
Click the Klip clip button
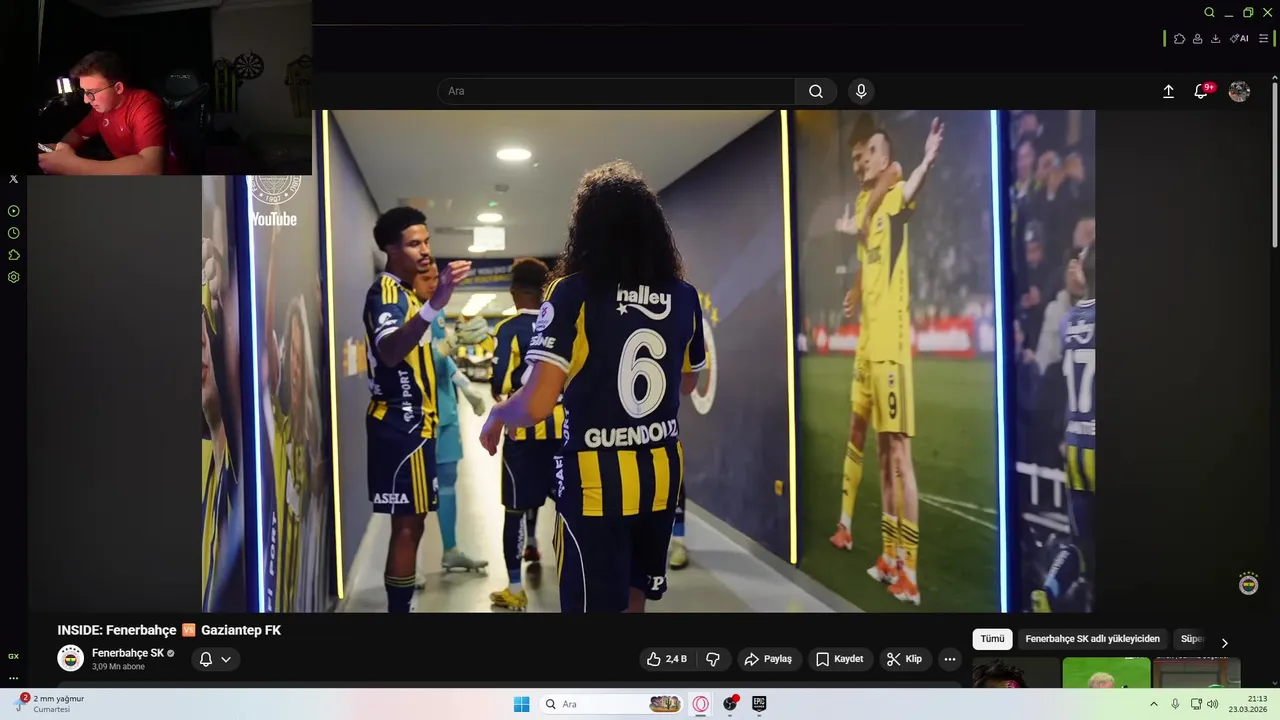pyautogui.click(x=905, y=659)
